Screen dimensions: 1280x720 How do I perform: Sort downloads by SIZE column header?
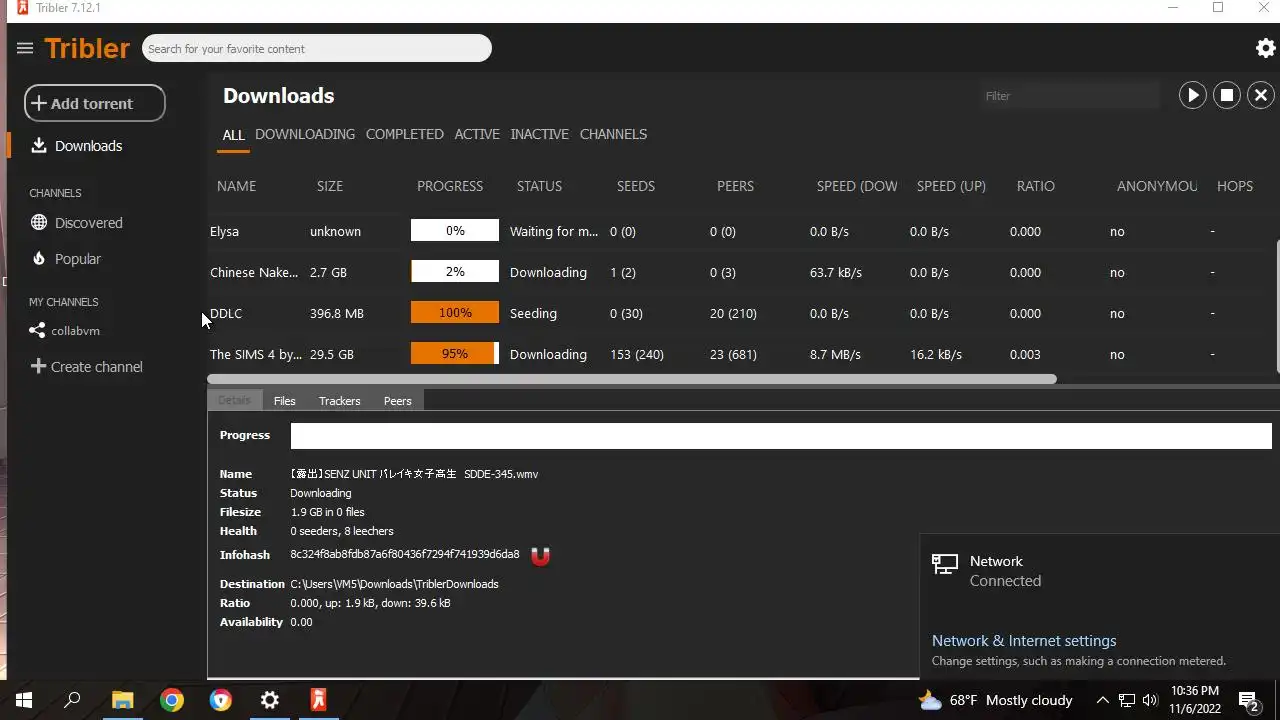pos(330,186)
